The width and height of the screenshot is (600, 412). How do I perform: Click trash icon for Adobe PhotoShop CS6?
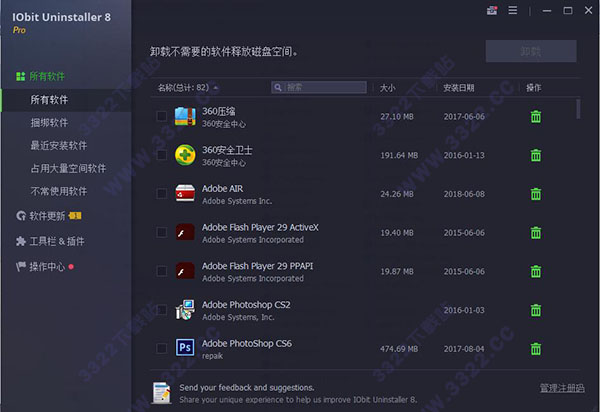(x=536, y=348)
